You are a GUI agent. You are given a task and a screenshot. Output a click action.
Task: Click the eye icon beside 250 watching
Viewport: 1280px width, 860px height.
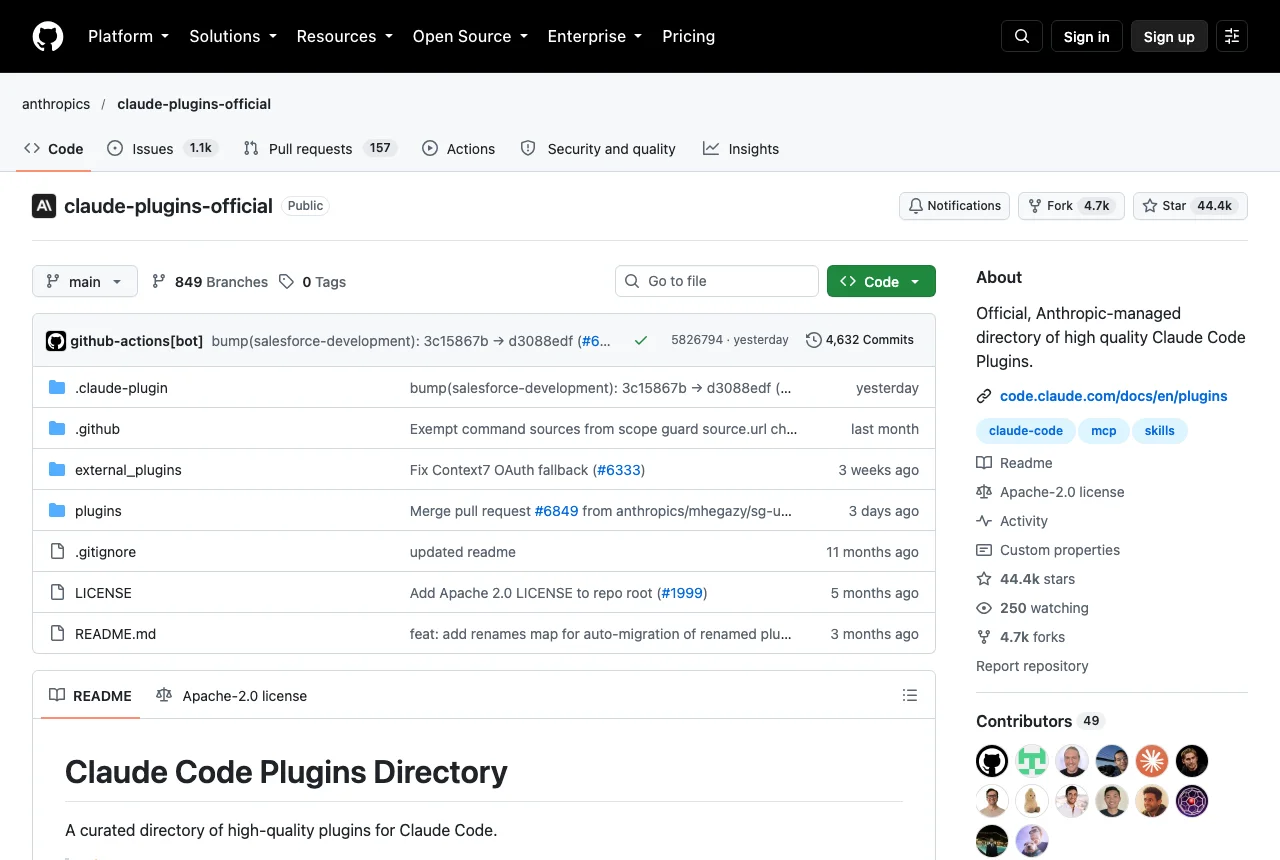click(984, 608)
